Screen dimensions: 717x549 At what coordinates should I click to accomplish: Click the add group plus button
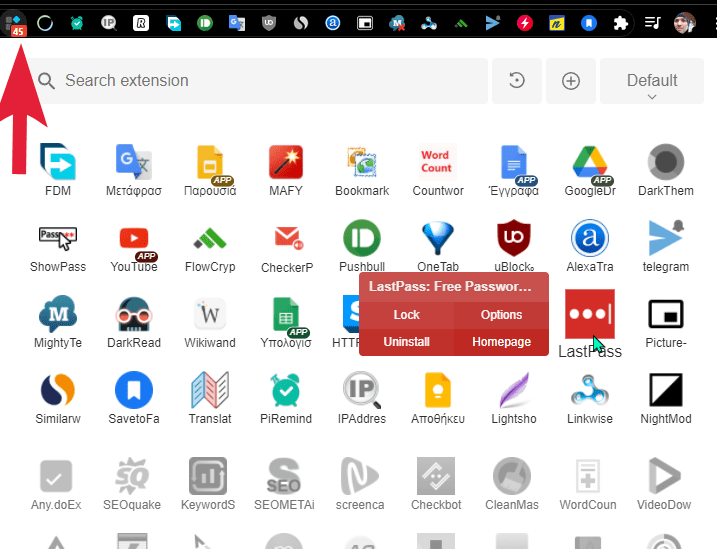click(571, 81)
